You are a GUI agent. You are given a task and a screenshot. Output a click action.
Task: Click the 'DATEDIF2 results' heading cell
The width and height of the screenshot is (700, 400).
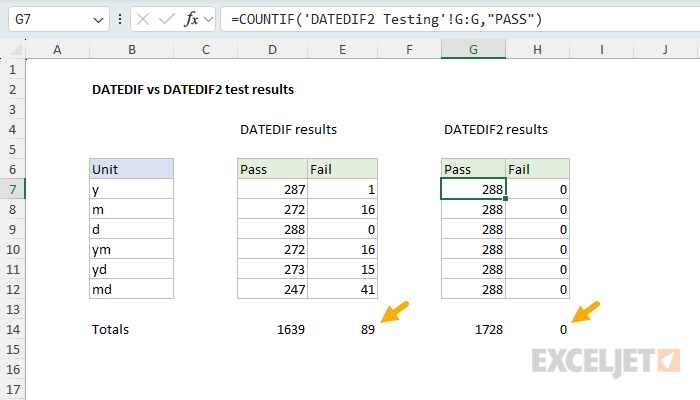coord(496,129)
